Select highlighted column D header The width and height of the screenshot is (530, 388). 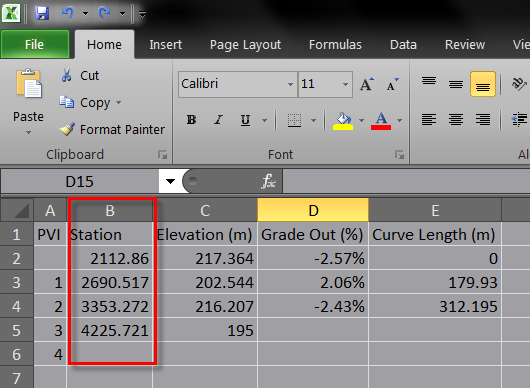(x=313, y=210)
